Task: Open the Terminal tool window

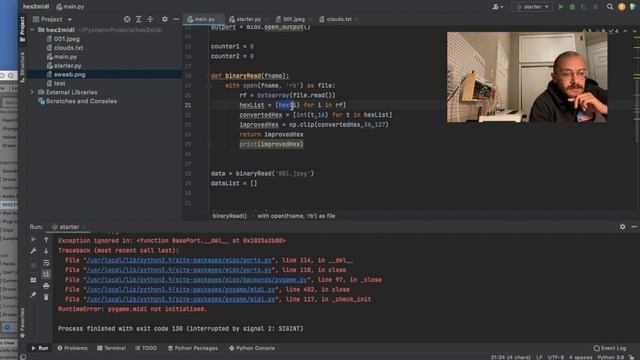Action: (111, 348)
